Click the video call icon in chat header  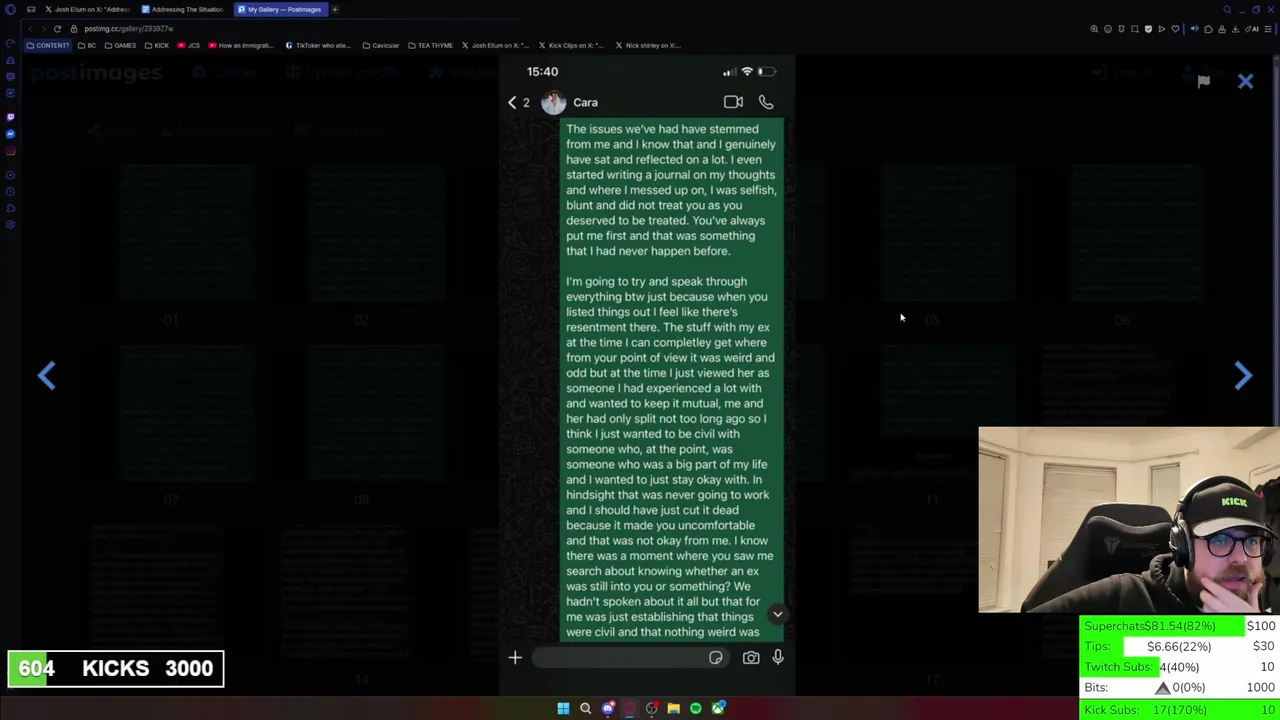point(733,102)
